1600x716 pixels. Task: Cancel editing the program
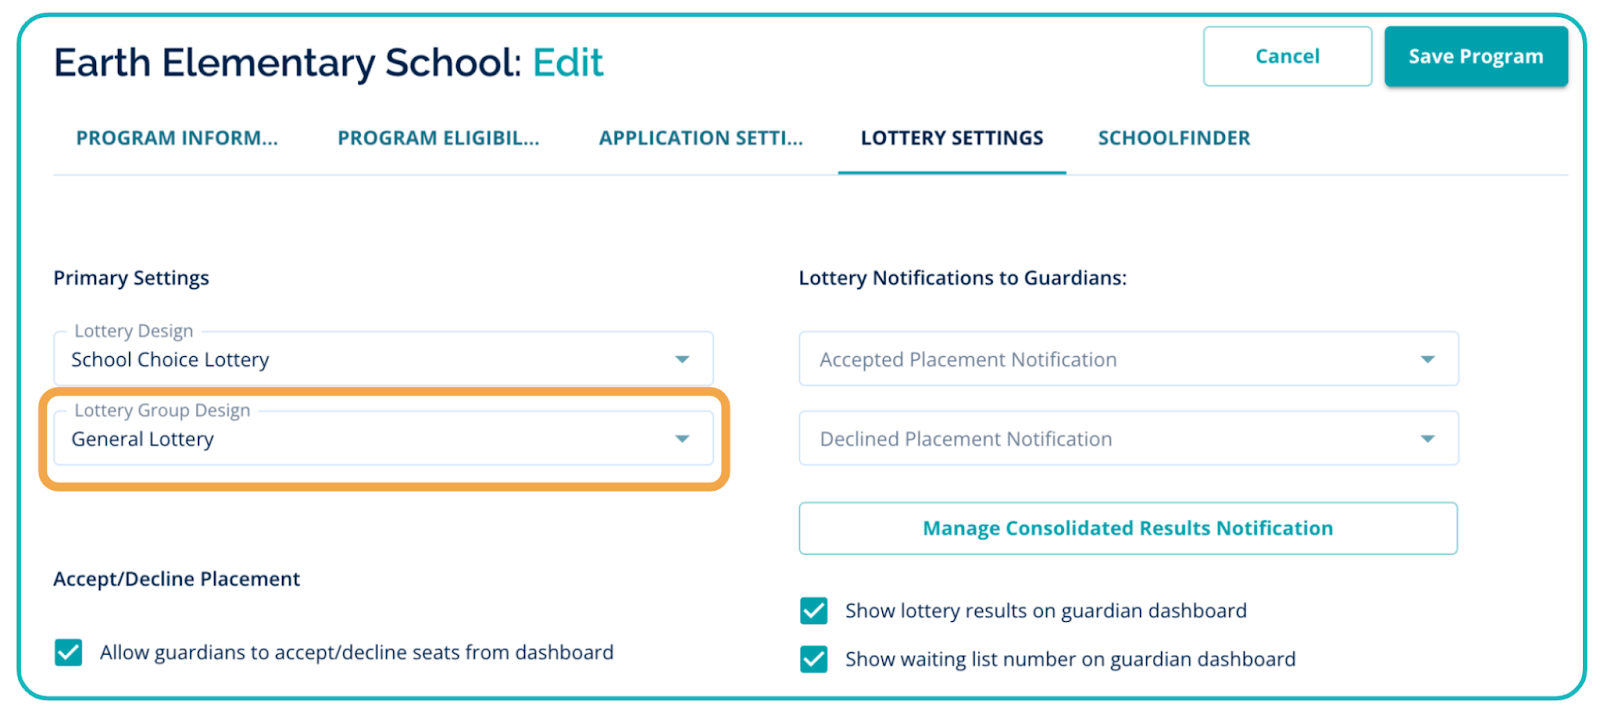pos(1287,57)
